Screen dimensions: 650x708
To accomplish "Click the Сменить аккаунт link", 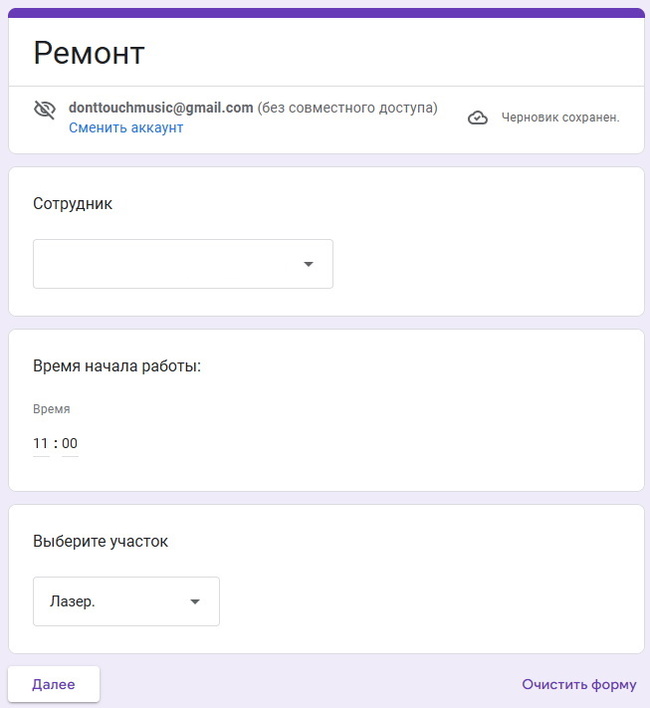I will click(x=126, y=128).
